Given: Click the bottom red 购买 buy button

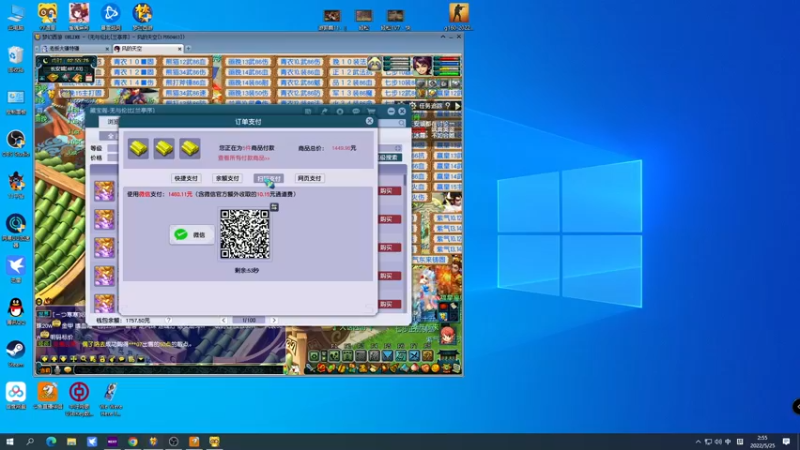Looking at the screenshot, I should click(x=390, y=304).
